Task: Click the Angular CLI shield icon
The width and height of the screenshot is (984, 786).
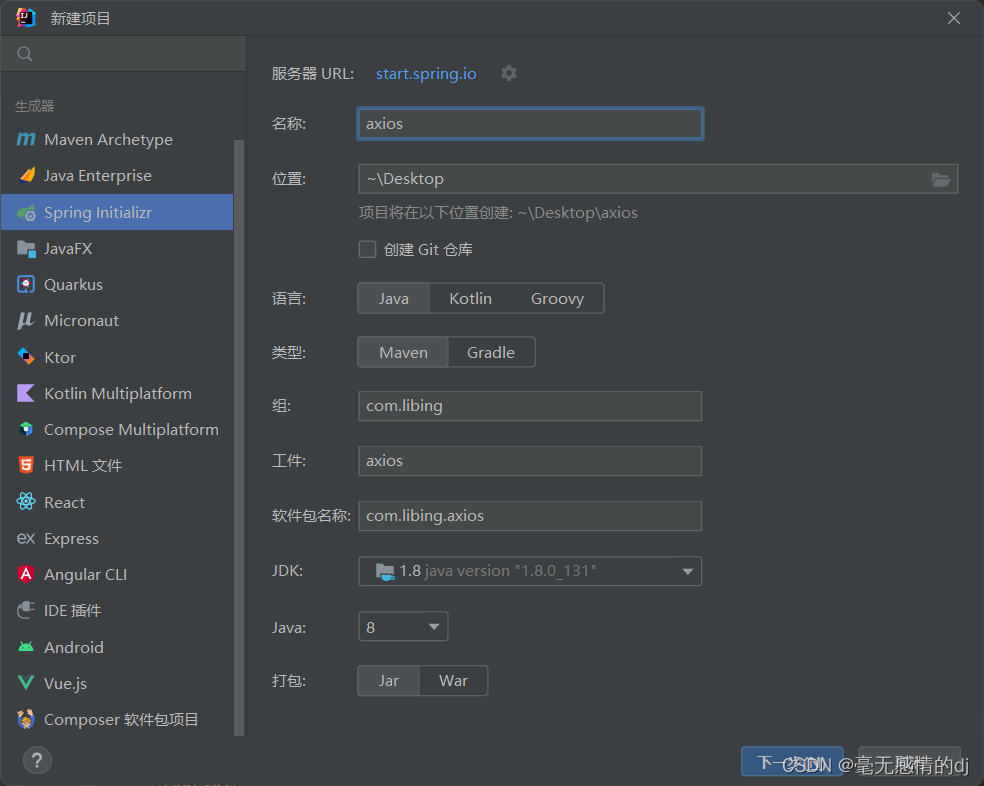Action: click(26, 574)
